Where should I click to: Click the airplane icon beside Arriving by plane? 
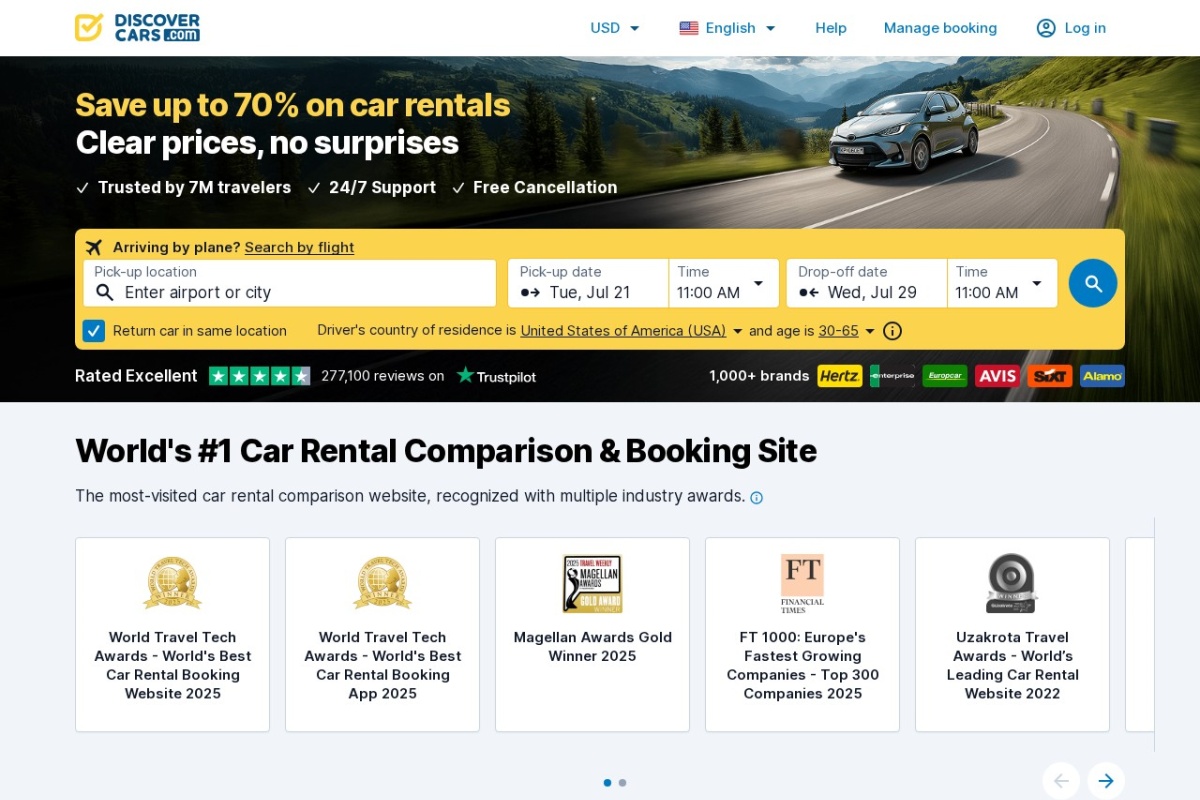pyautogui.click(x=95, y=247)
